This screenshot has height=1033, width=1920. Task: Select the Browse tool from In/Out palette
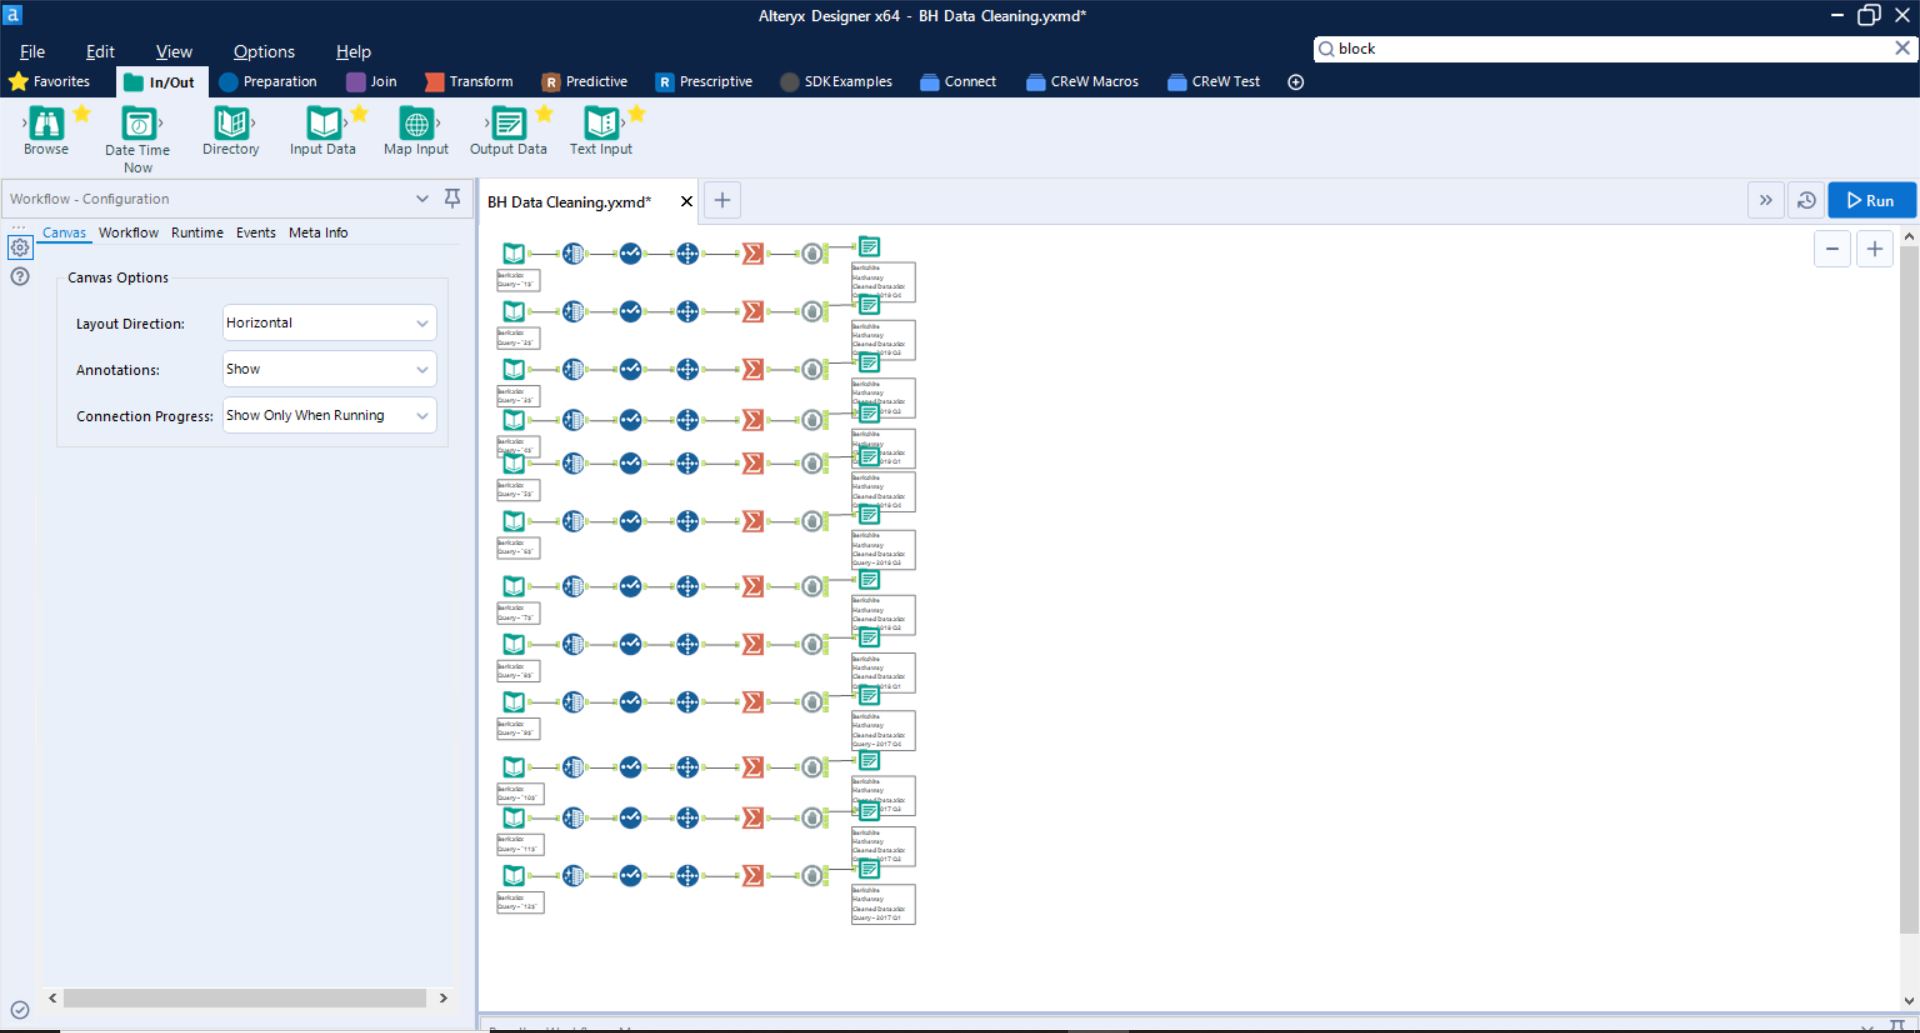click(46, 130)
